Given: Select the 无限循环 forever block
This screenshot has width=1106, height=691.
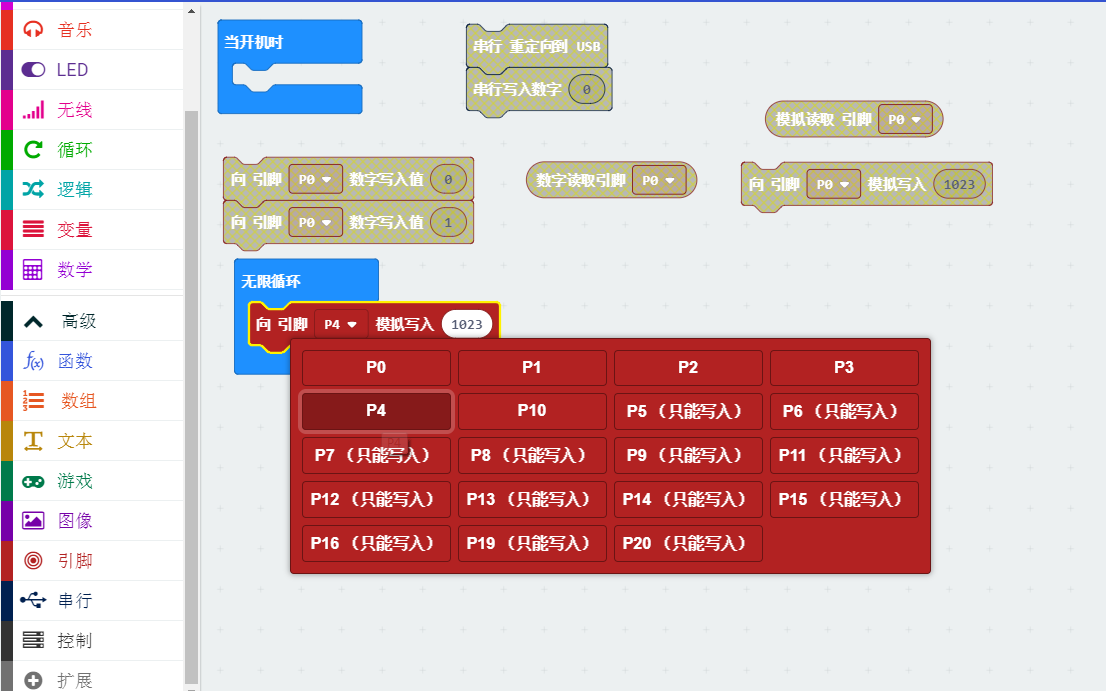Looking at the screenshot, I should click(305, 281).
